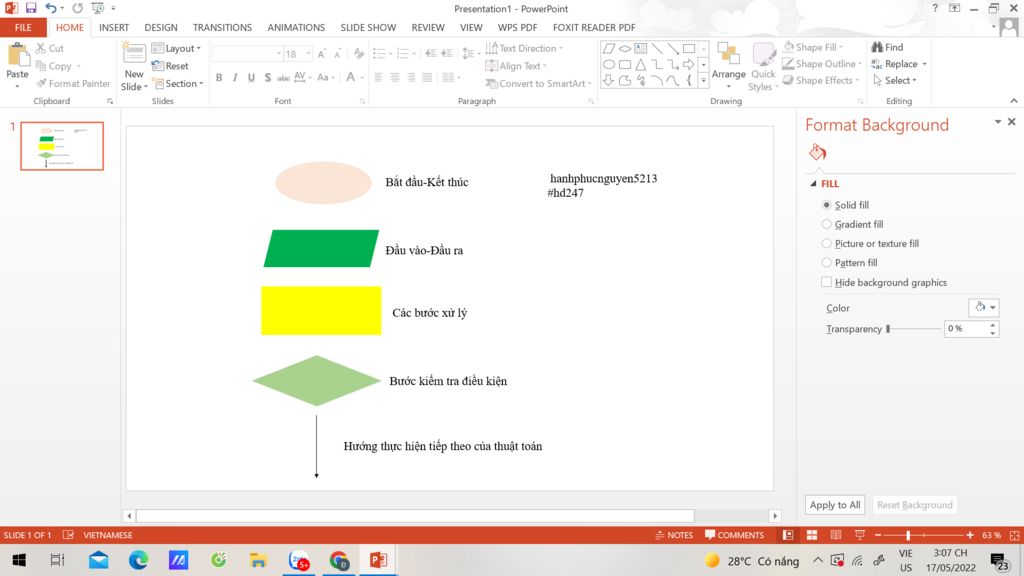Switch to the INSERT ribbon tab

[x=114, y=28]
